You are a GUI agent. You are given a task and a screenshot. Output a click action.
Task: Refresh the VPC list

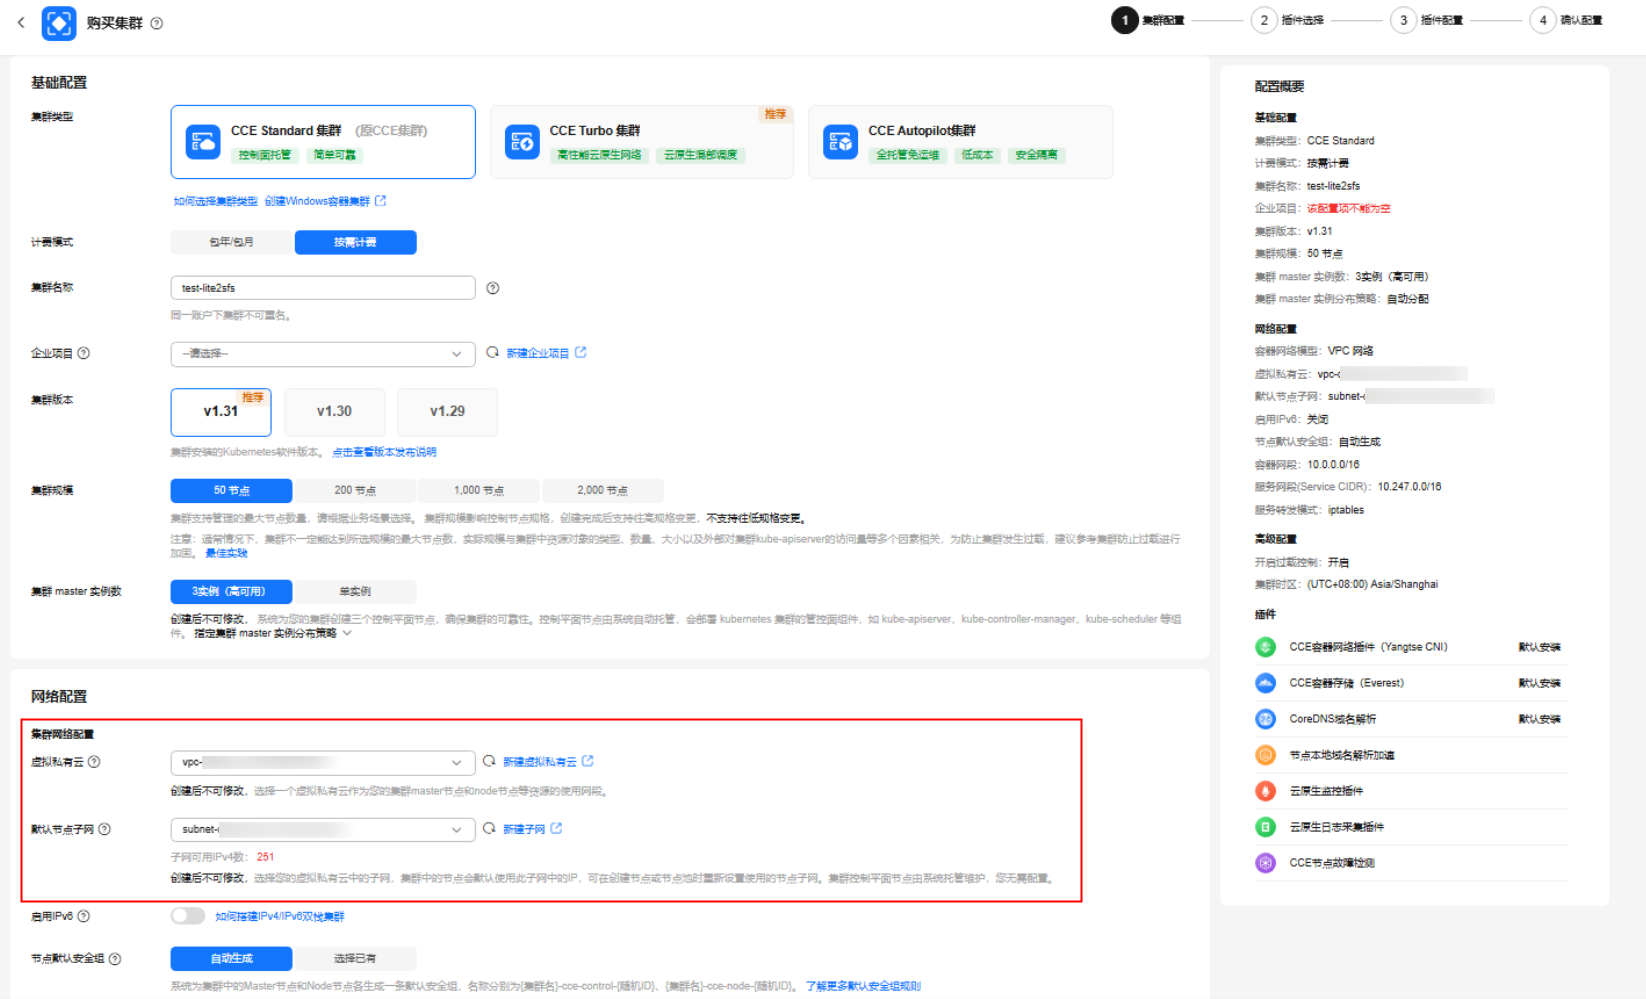(x=489, y=761)
